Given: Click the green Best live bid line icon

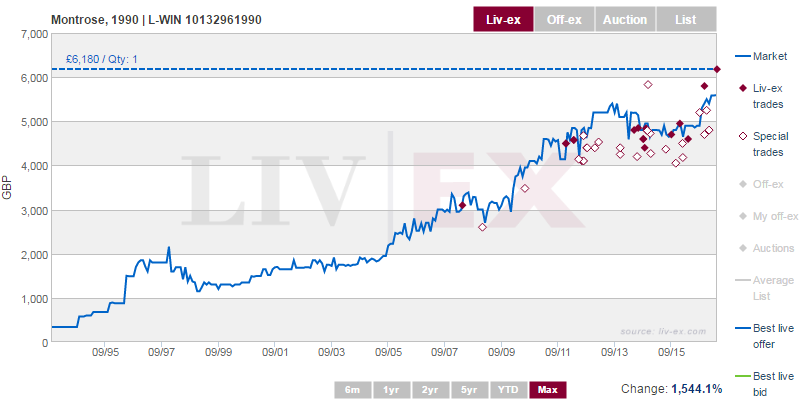Looking at the screenshot, I should 741,376.
